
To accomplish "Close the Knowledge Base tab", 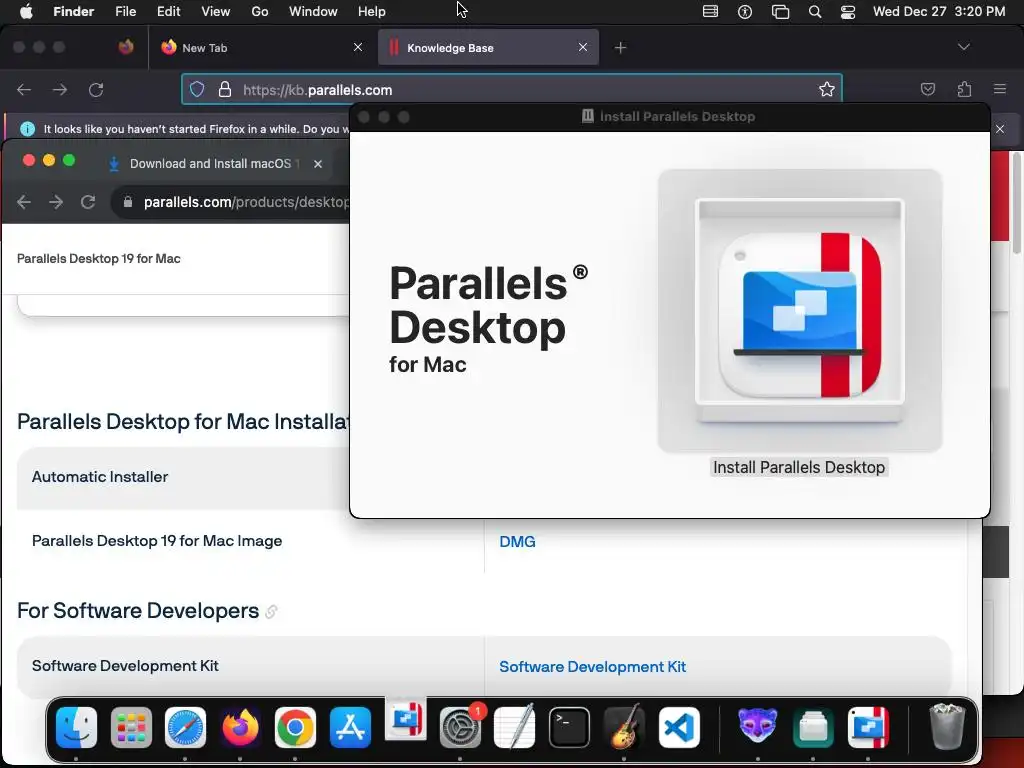I will (x=583, y=47).
